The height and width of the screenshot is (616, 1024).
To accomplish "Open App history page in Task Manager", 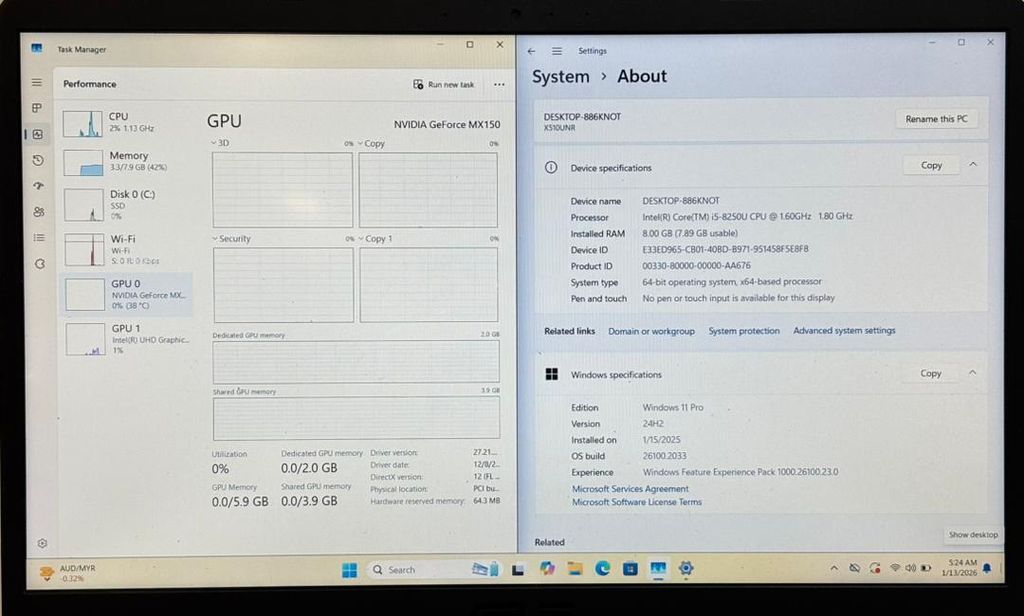I will pos(38,160).
